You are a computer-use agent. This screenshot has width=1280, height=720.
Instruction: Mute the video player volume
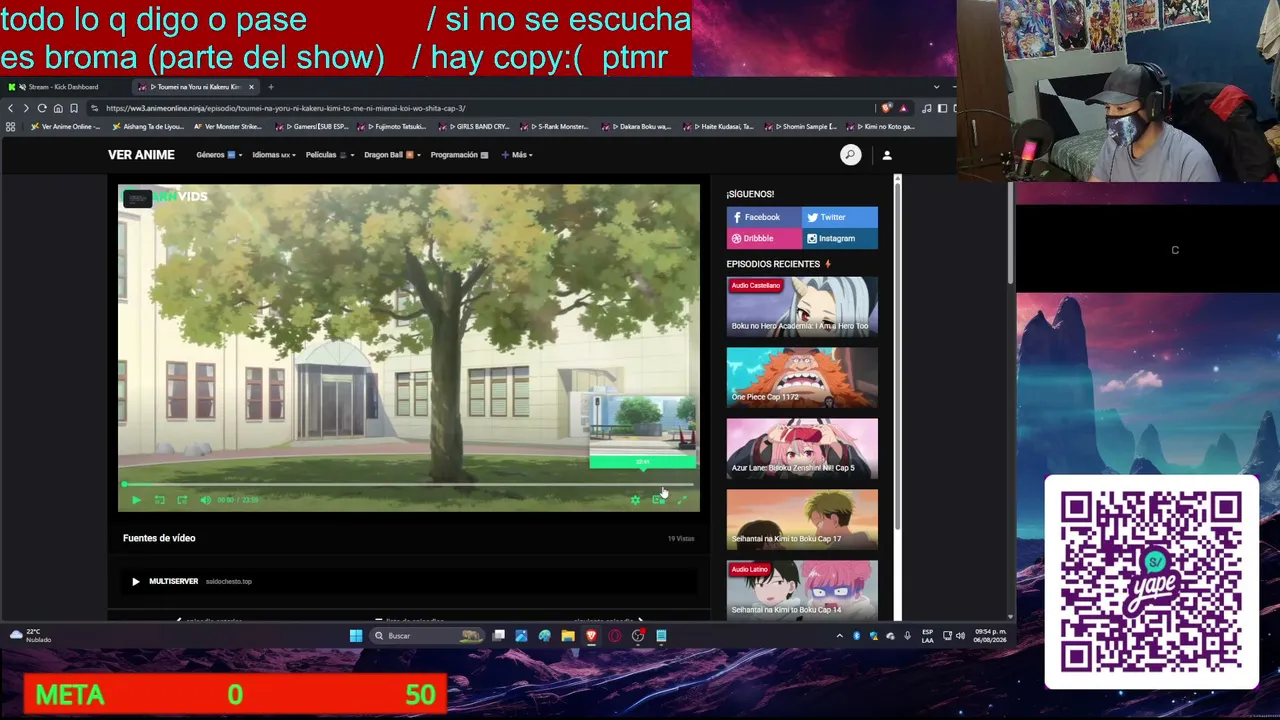[x=205, y=500]
